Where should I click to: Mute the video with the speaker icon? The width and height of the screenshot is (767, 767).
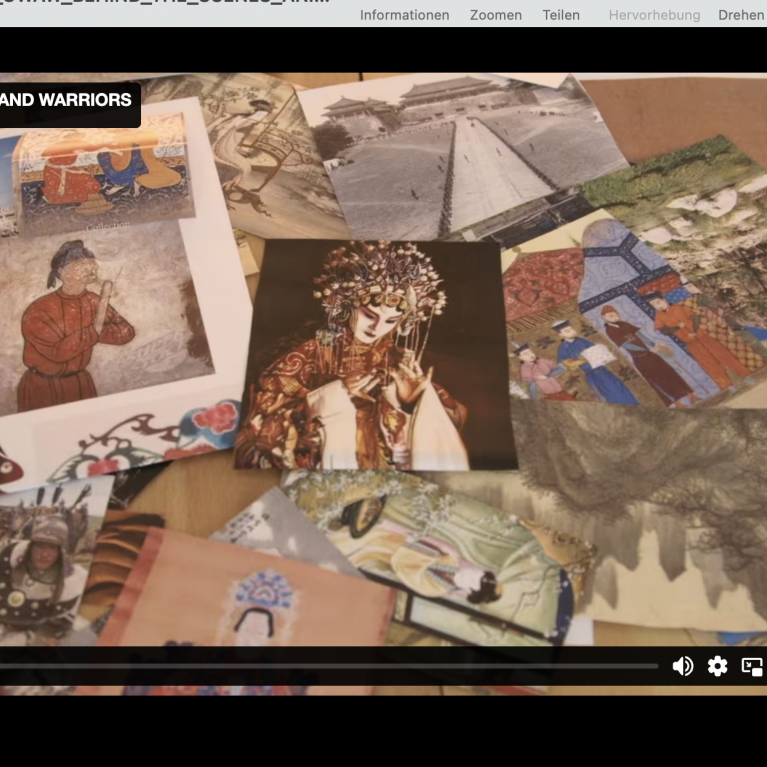coord(683,666)
